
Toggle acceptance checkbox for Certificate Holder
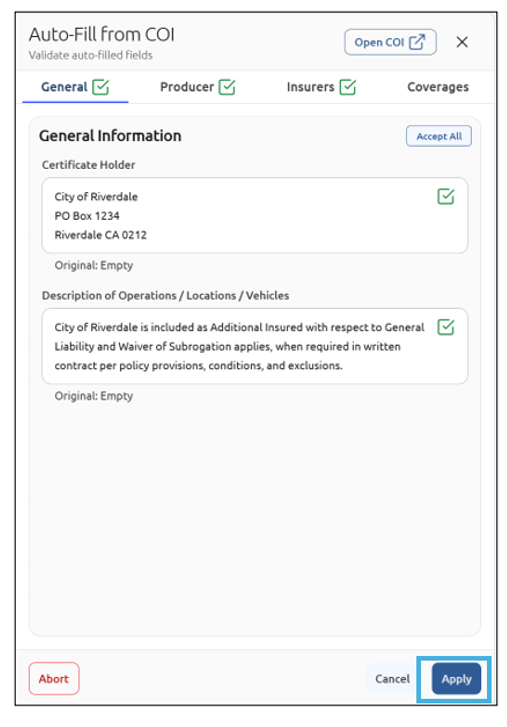446,197
